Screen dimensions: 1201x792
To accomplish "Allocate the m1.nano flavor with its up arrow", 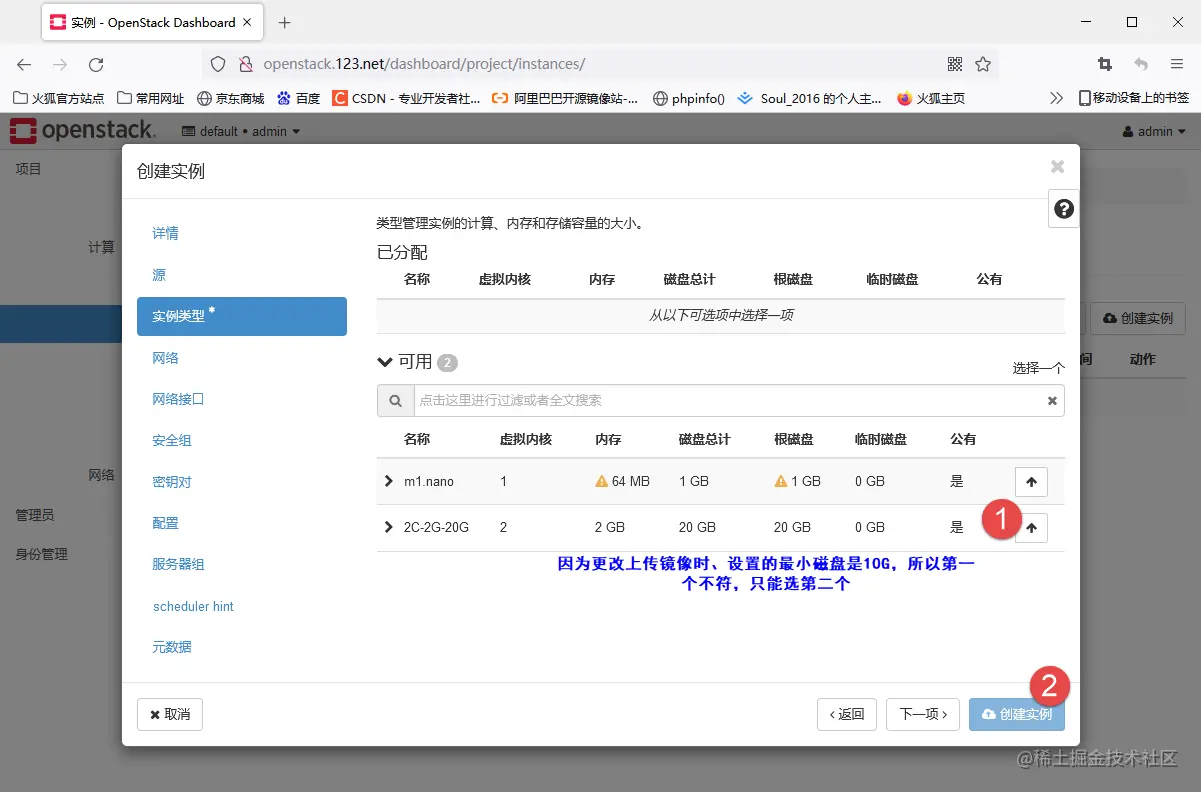I will 1031,481.
